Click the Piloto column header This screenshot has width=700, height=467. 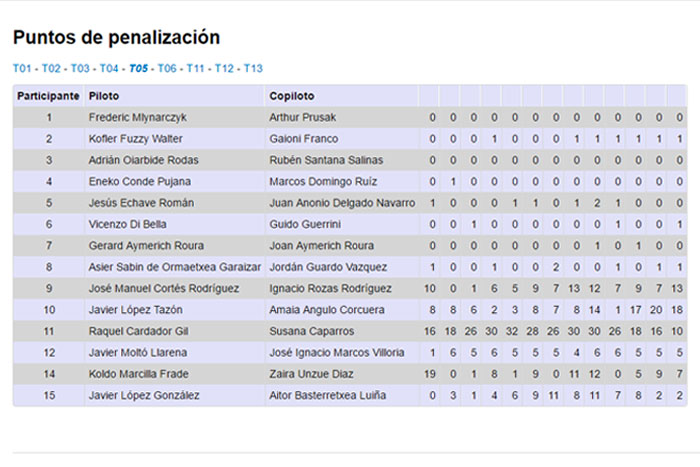(103, 96)
